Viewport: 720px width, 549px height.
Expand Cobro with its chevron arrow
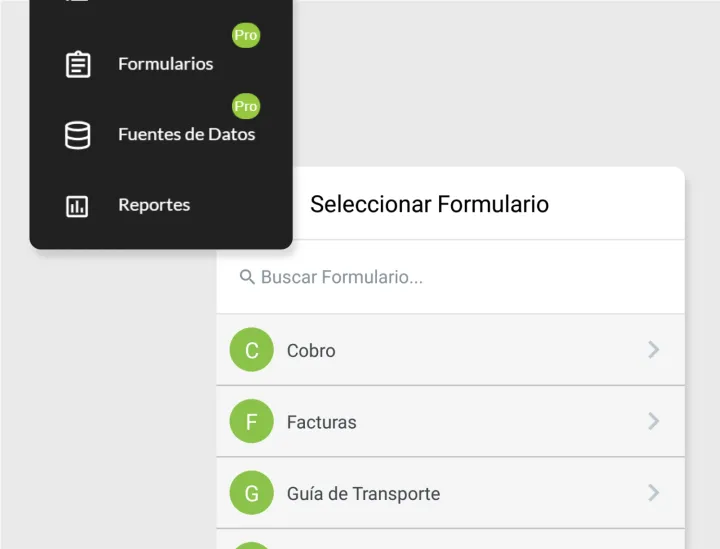point(653,350)
